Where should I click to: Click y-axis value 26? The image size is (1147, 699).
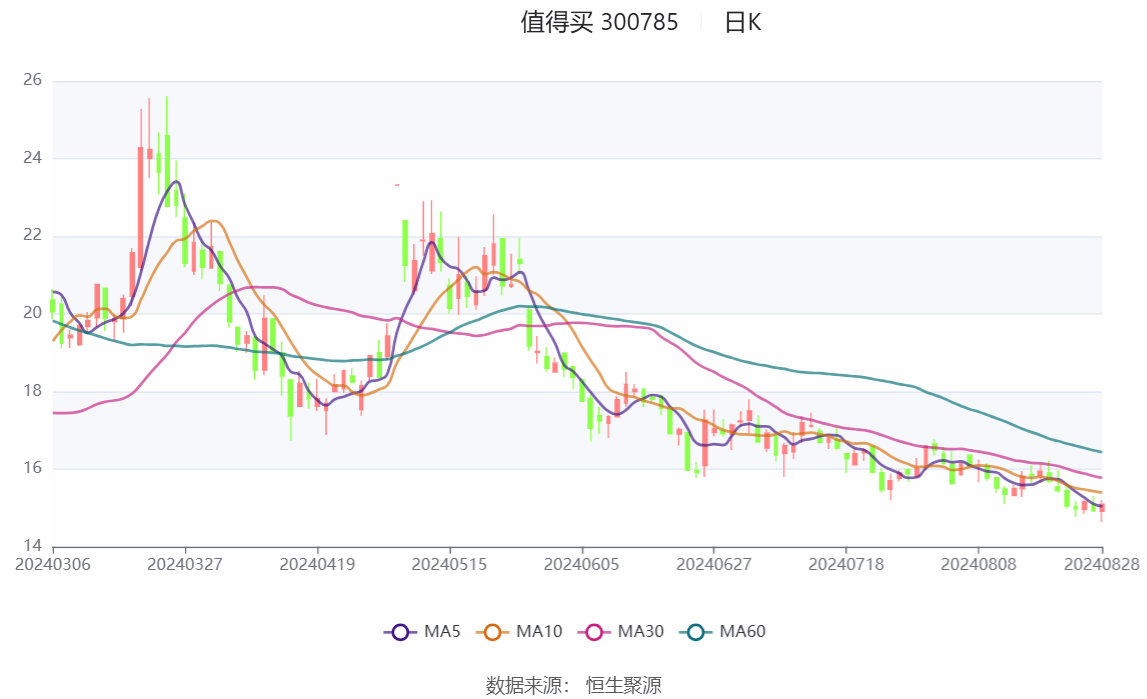click(x=32, y=80)
